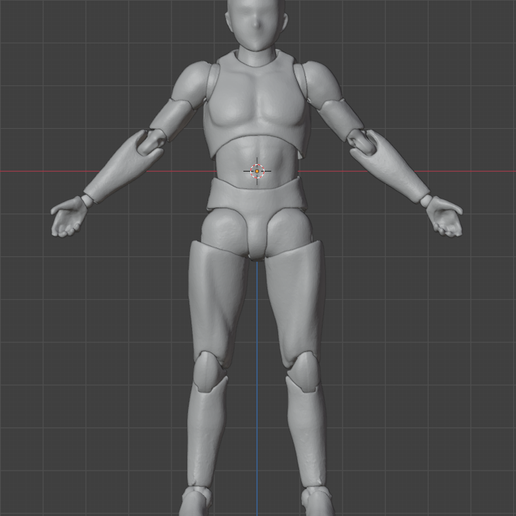This screenshot has height=516, width=516.
Task: Click the mannequin's crotch piece between the hips
Action: pyautogui.click(x=257, y=233)
